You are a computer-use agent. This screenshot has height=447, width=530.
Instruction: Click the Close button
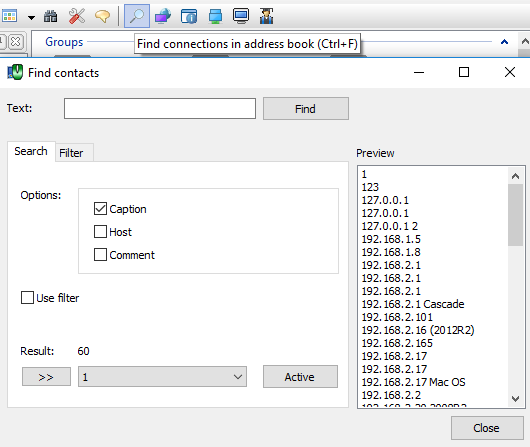pyautogui.click(x=487, y=428)
